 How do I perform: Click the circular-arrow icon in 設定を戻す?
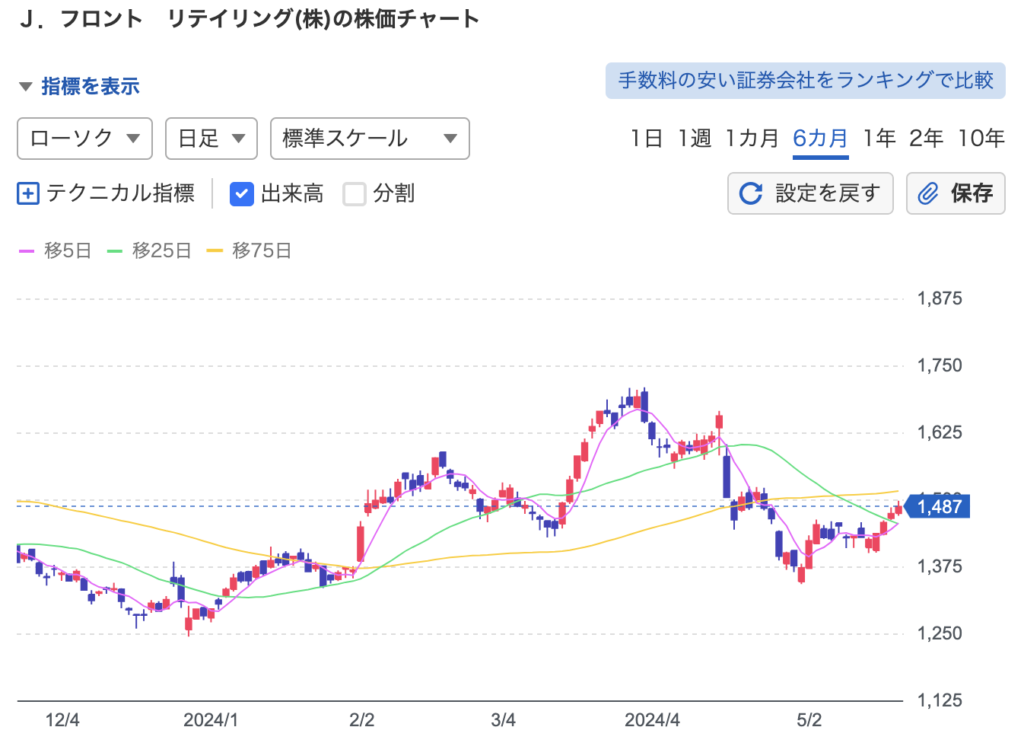(750, 193)
